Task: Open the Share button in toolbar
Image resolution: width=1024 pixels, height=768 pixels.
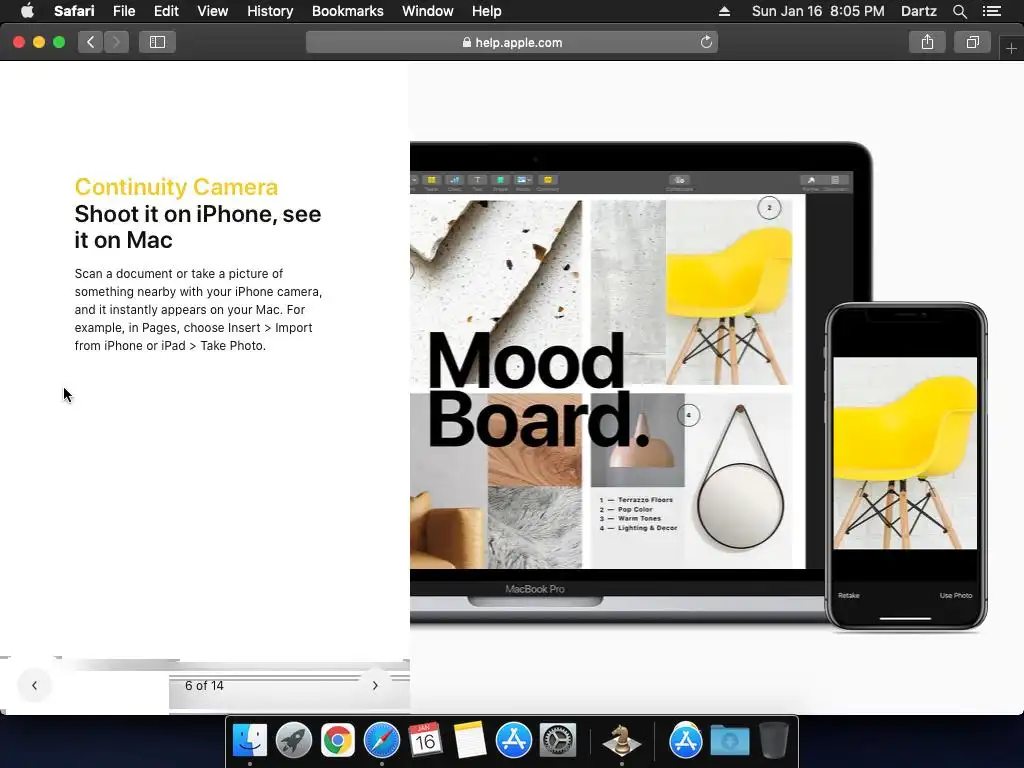Action: [x=927, y=42]
